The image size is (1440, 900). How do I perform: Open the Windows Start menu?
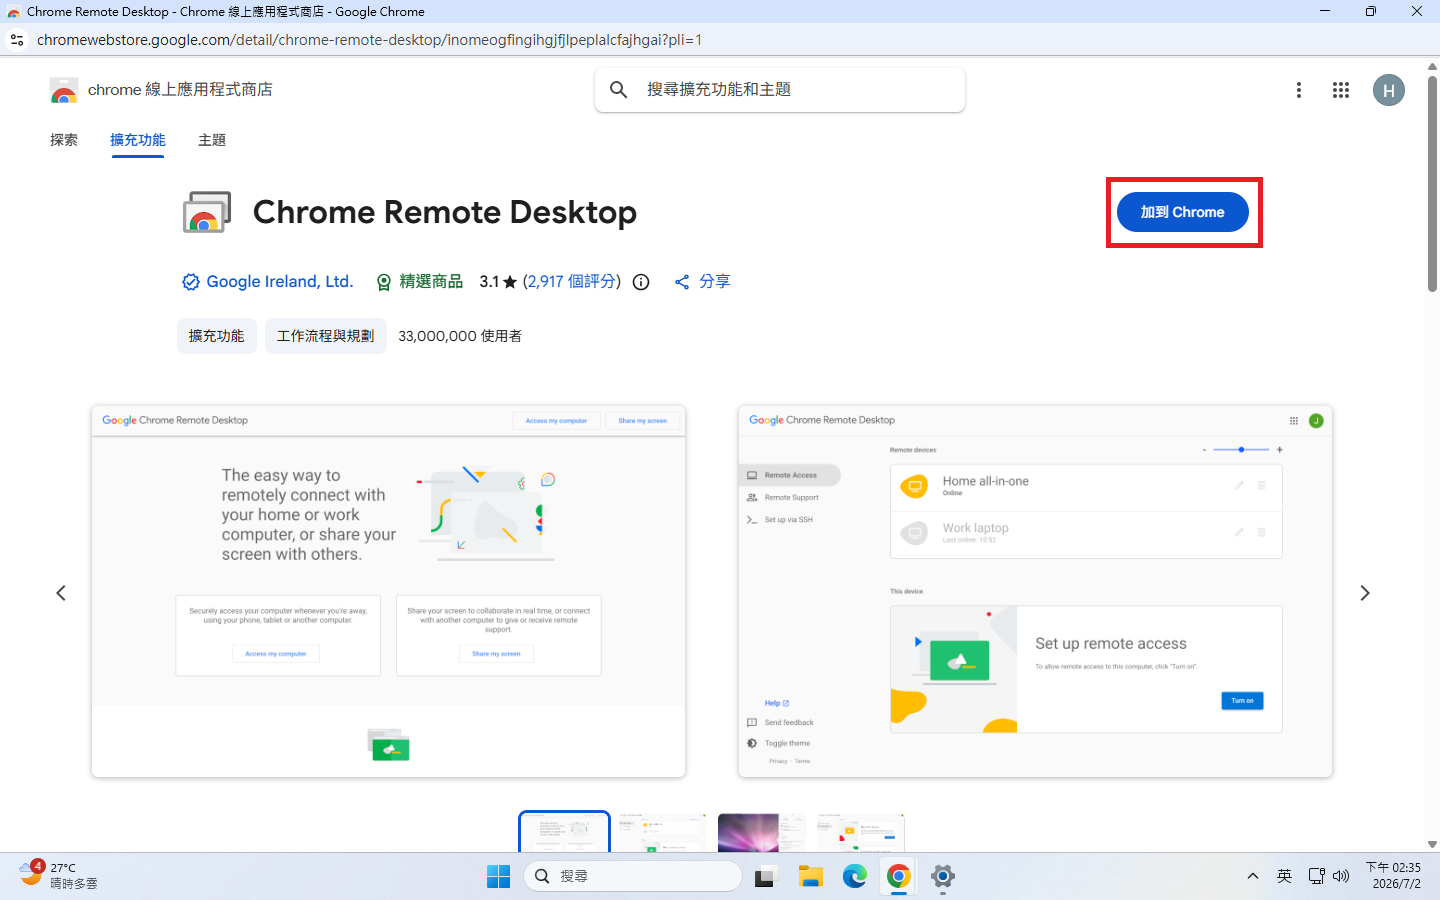(498, 876)
